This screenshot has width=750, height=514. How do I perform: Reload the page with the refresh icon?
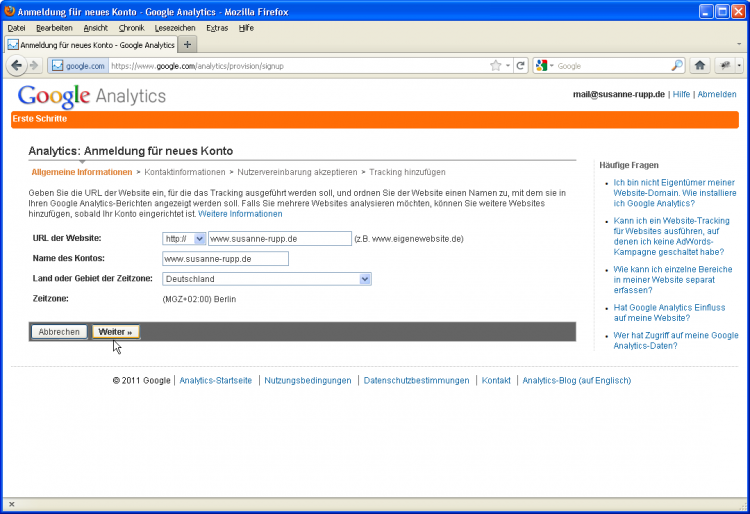click(520, 66)
